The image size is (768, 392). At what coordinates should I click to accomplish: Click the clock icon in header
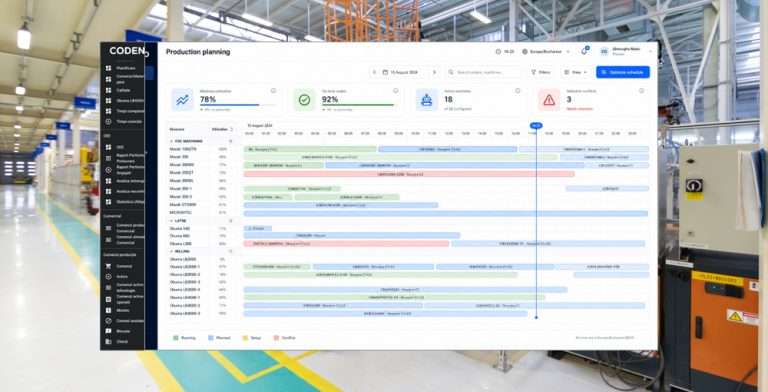(498, 51)
